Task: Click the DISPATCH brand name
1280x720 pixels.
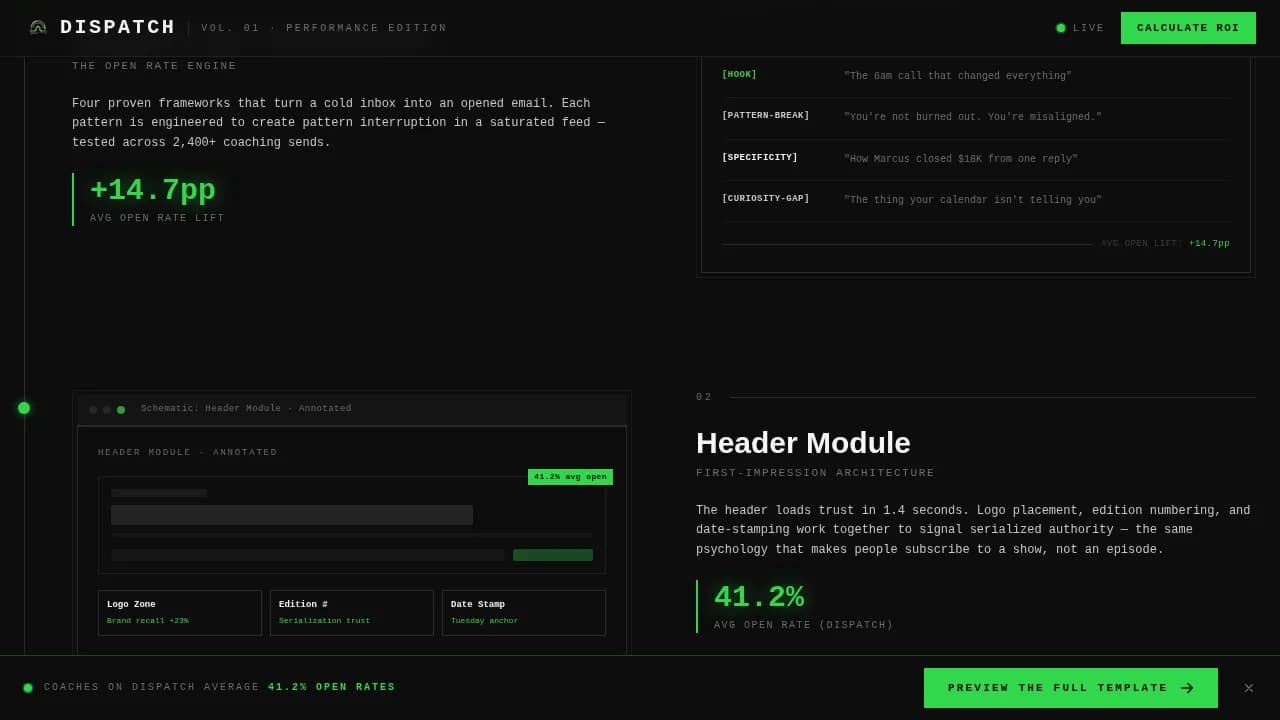Action: click(118, 28)
